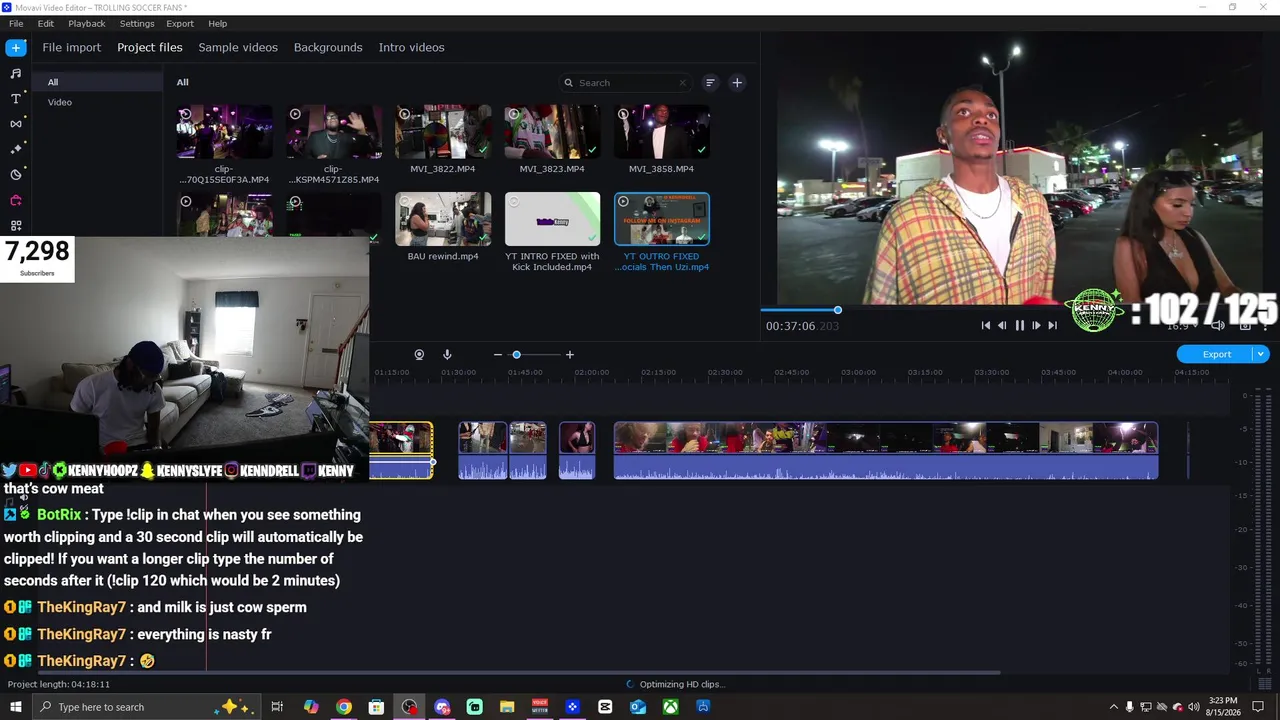Open the Effects magic wand panel
The image size is (1280, 720).
coord(16,149)
